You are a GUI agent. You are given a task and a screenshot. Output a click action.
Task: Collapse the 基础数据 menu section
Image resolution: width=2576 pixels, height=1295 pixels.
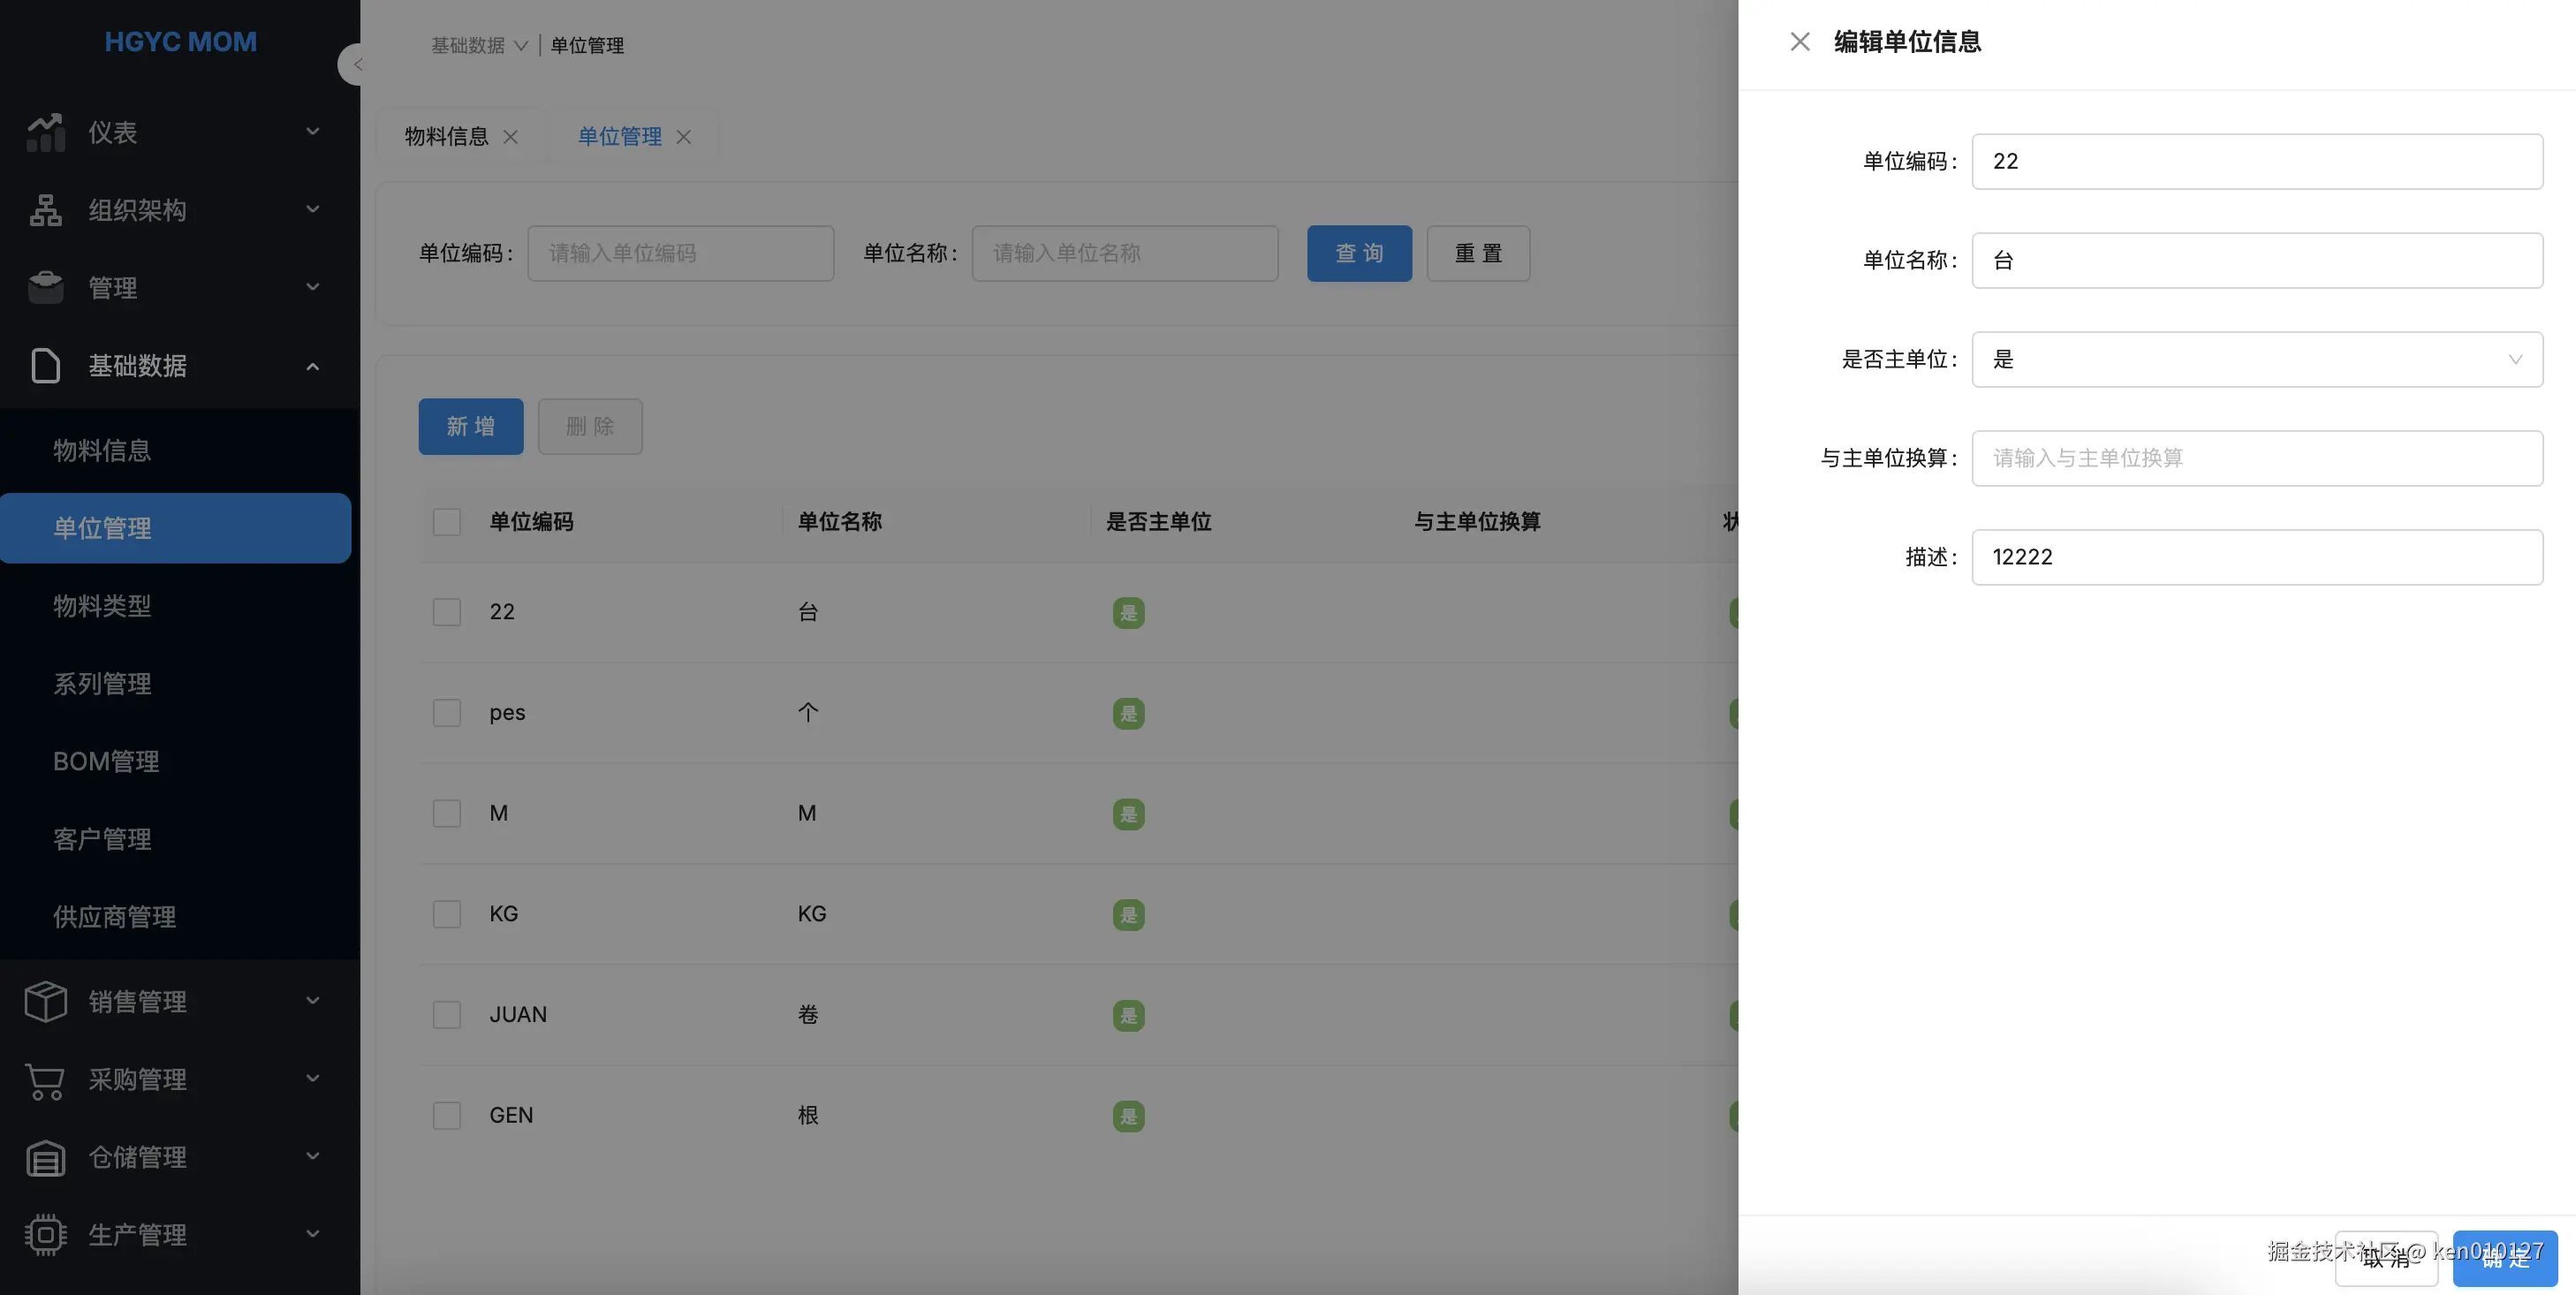pyautogui.click(x=312, y=366)
